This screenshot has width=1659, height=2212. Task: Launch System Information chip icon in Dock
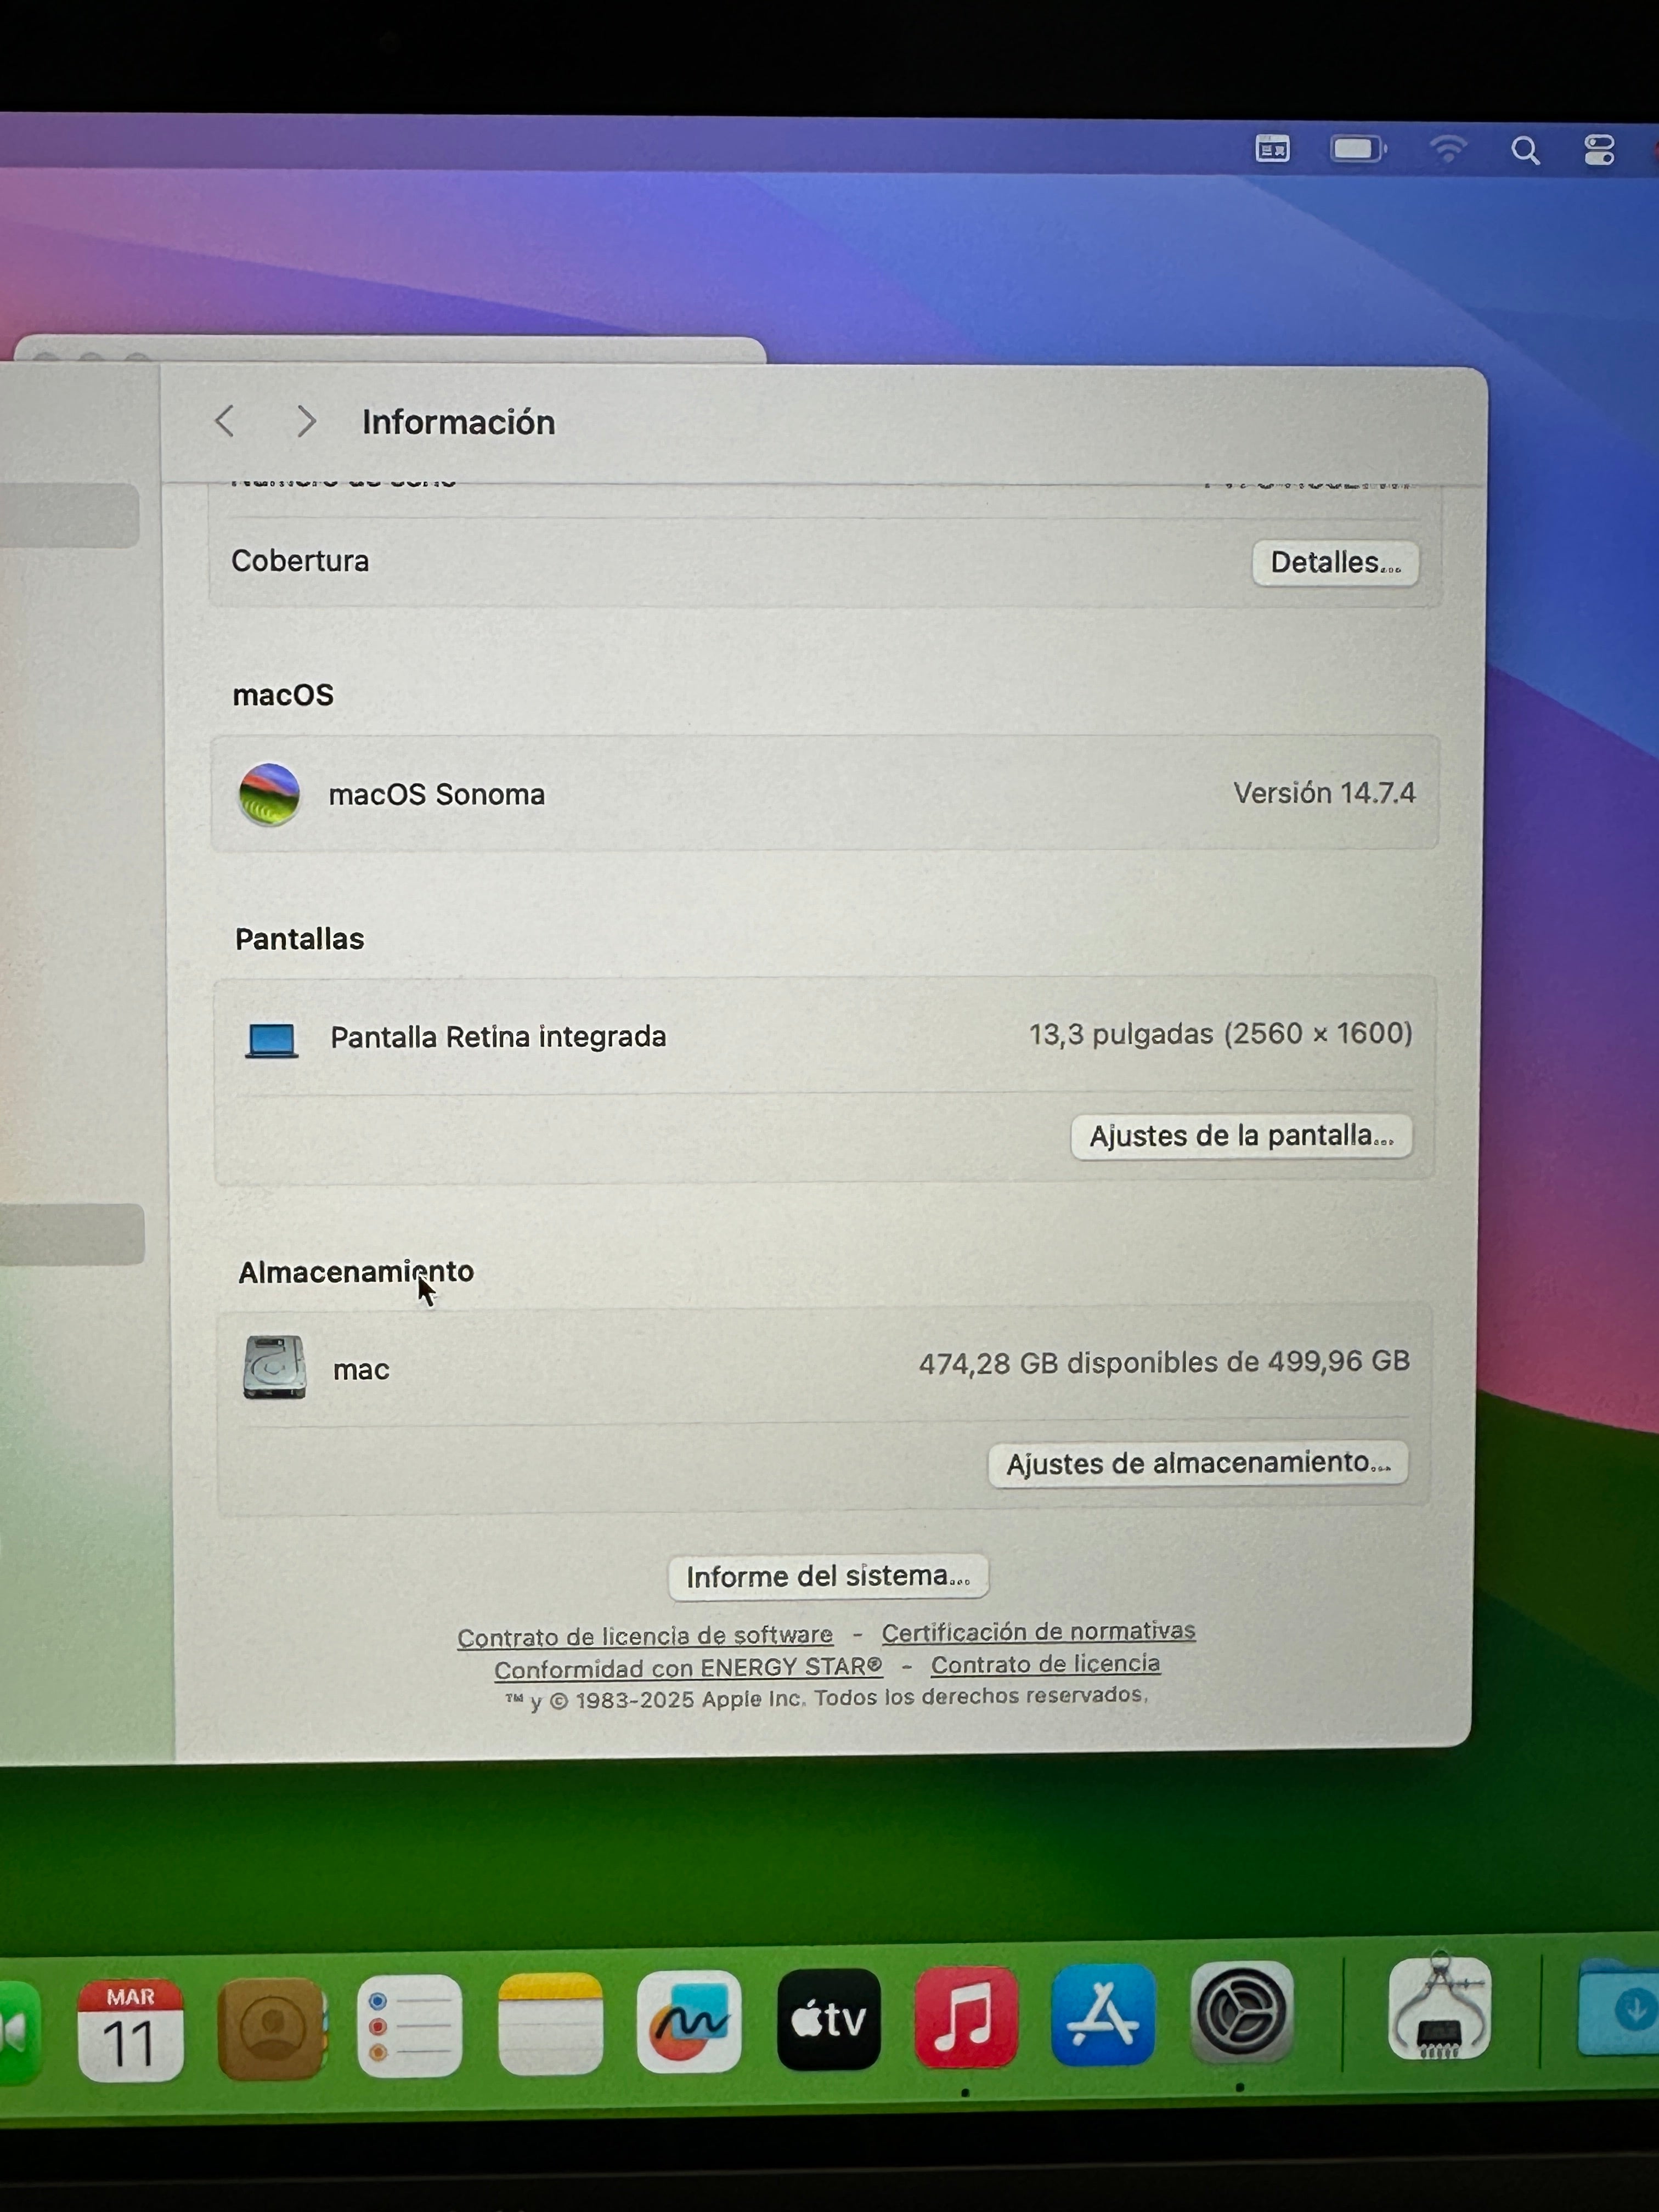(1439, 2008)
